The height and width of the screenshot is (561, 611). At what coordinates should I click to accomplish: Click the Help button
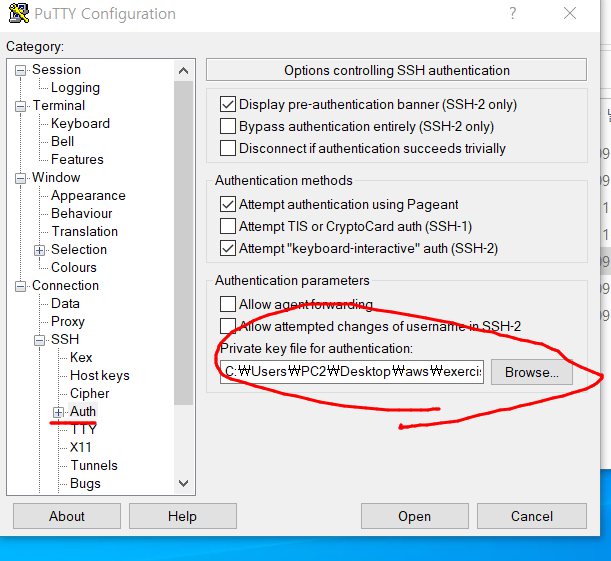click(x=183, y=516)
